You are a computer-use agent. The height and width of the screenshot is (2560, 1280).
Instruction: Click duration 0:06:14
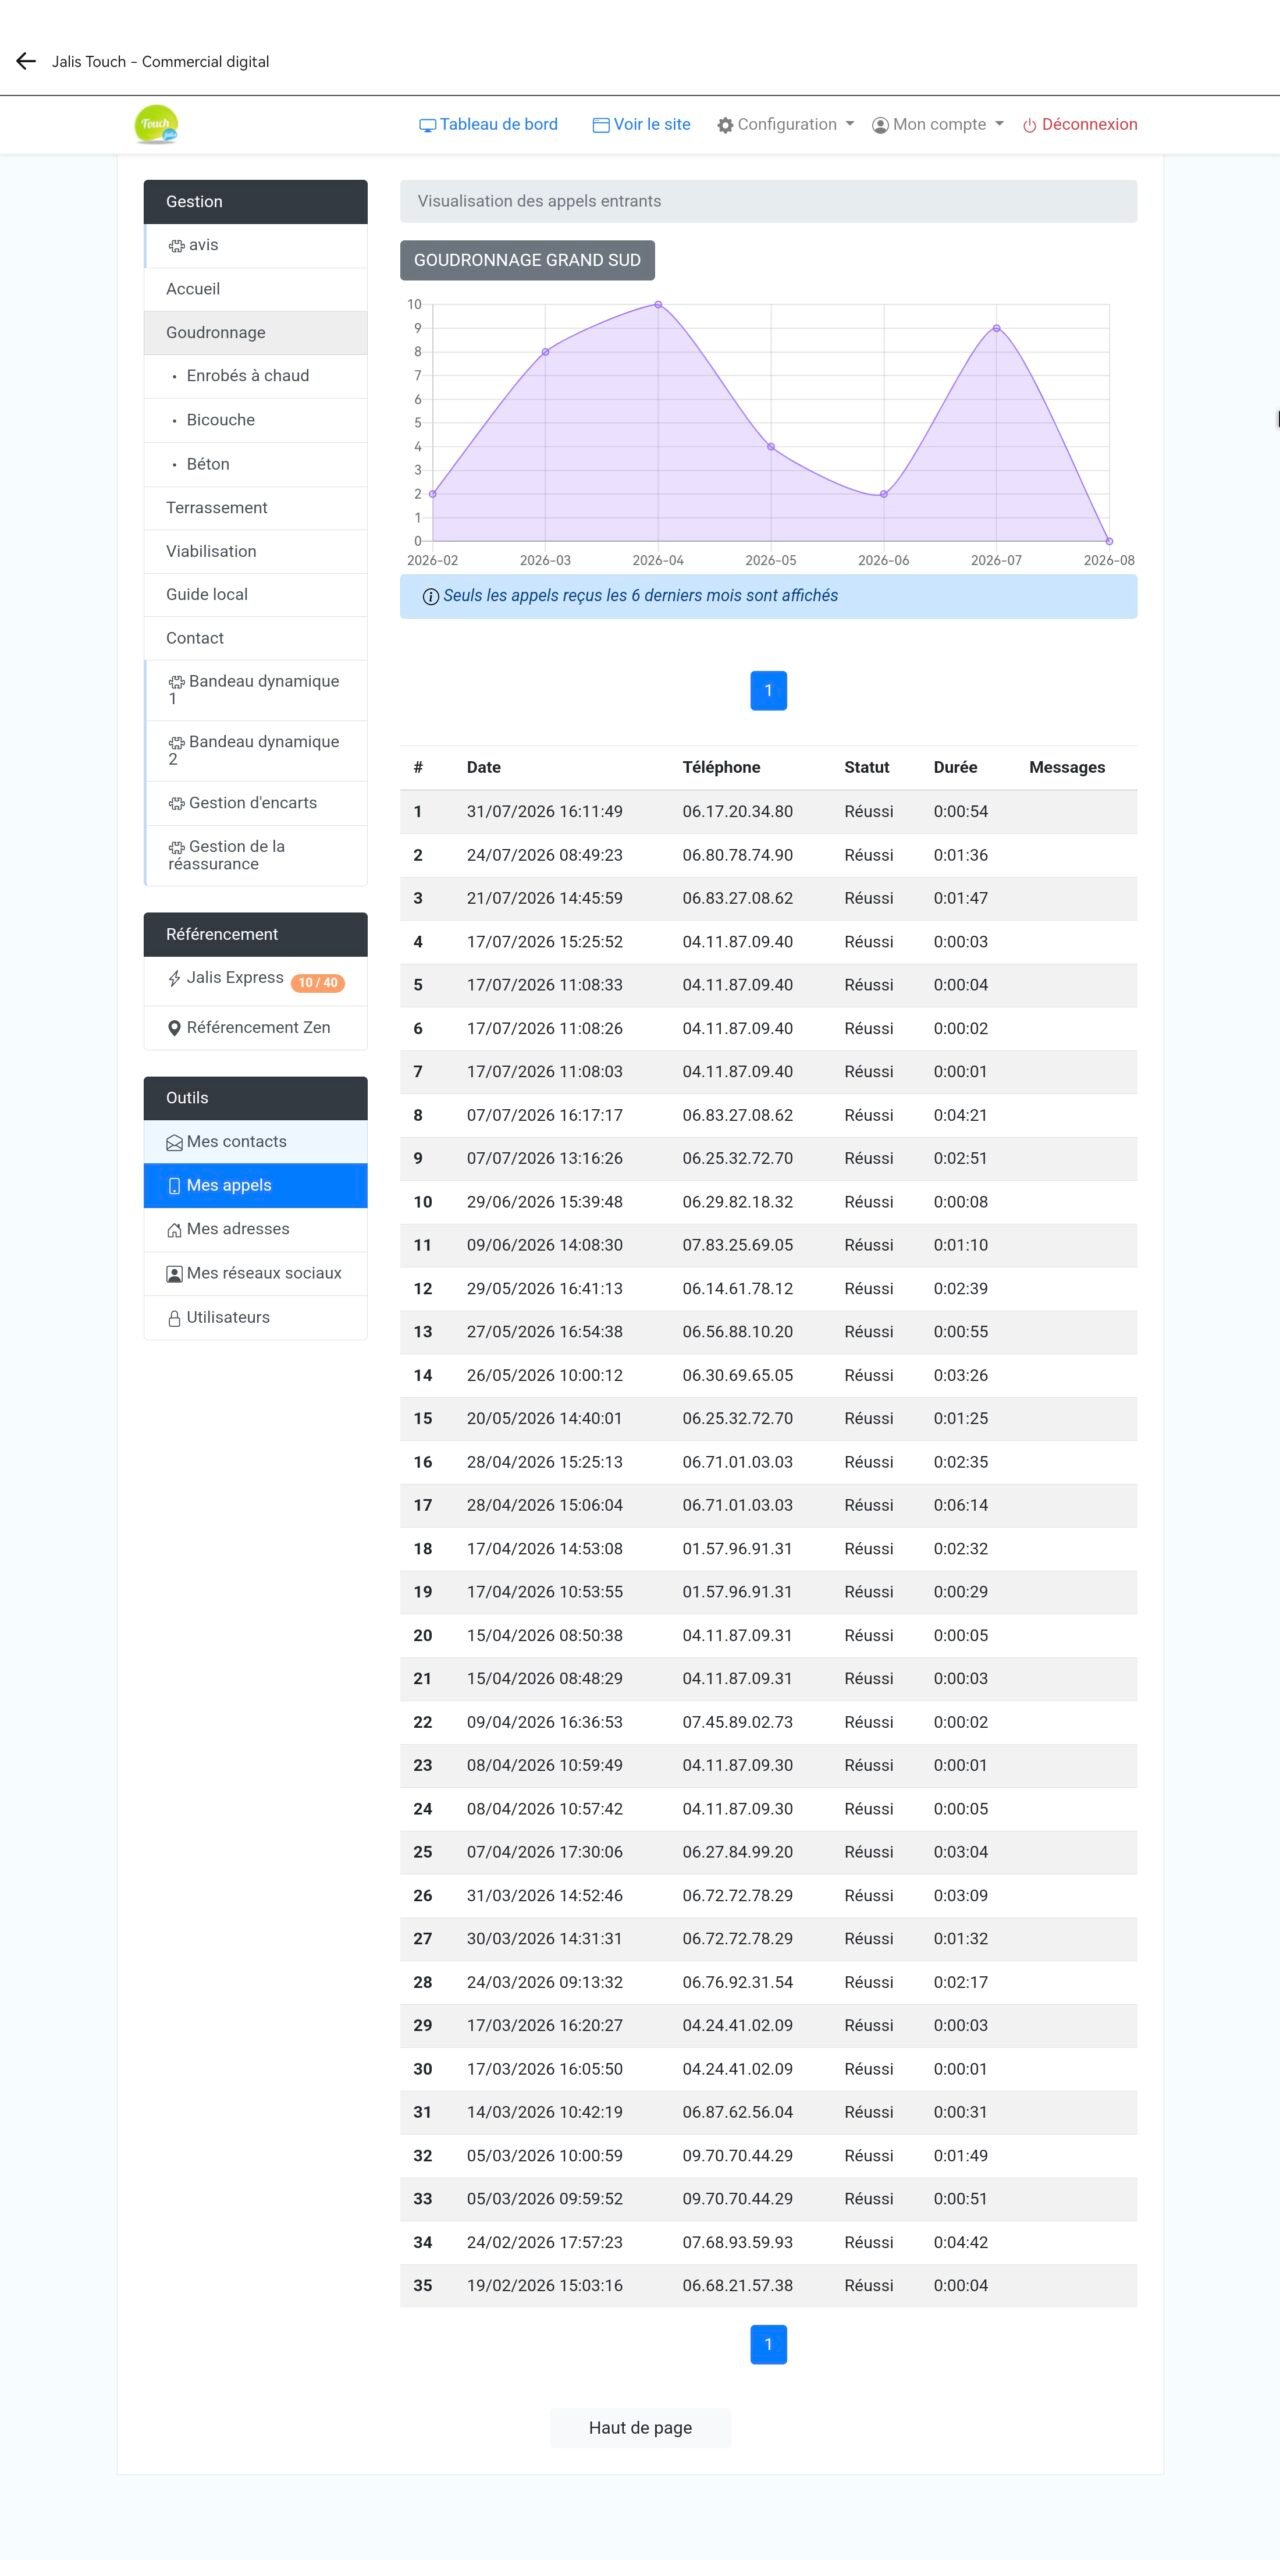[x=961, y=1505]
